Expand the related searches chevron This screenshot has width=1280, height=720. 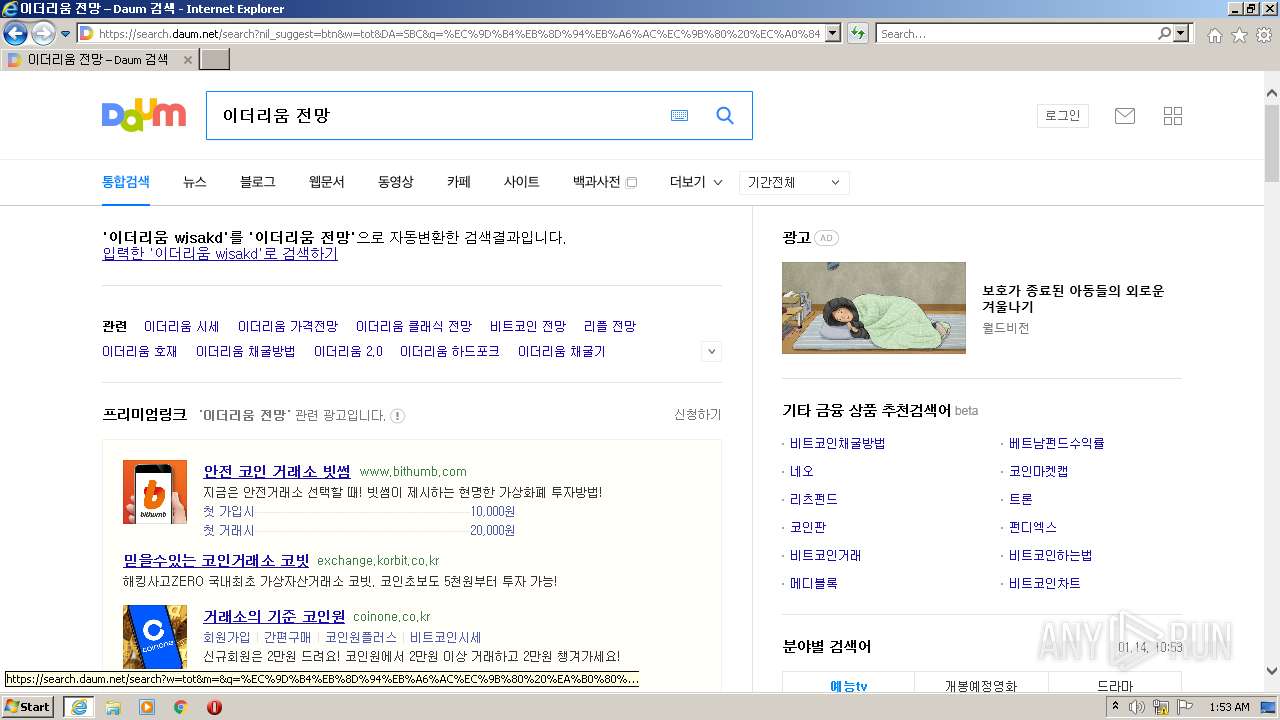712,351
